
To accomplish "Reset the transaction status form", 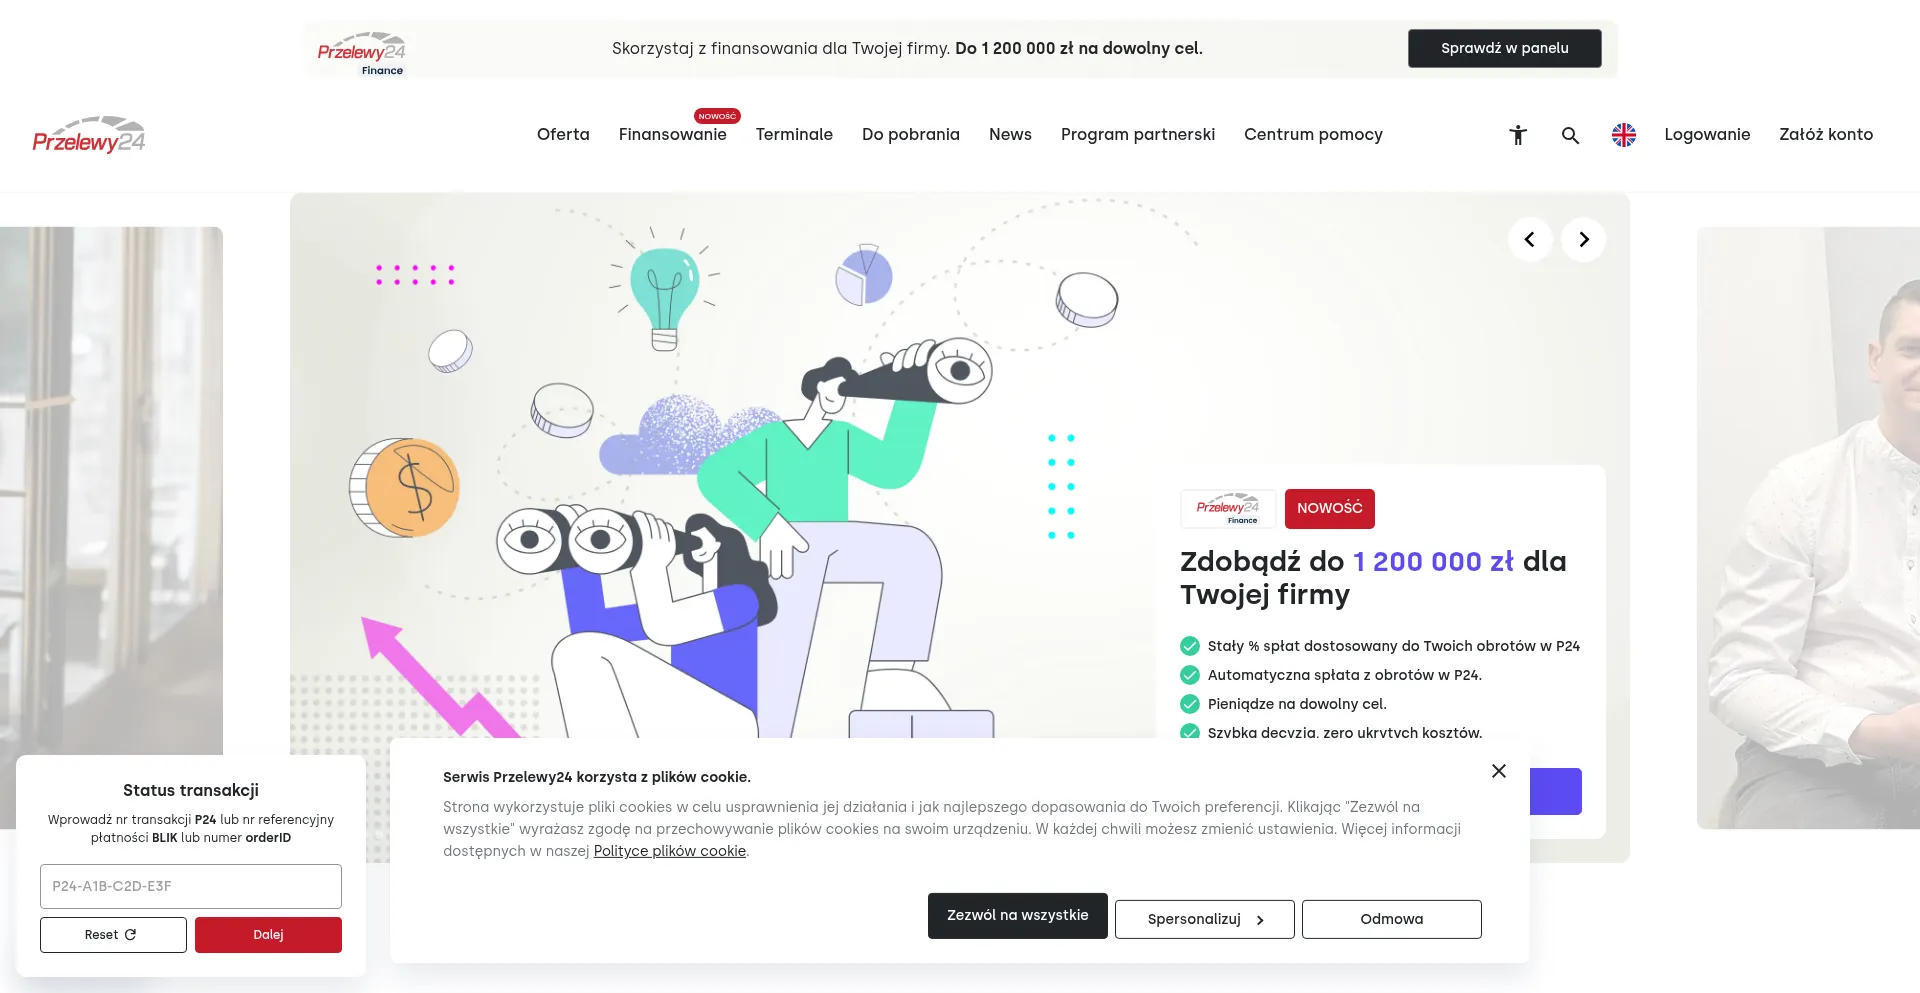I will click(x=113, y=935).
